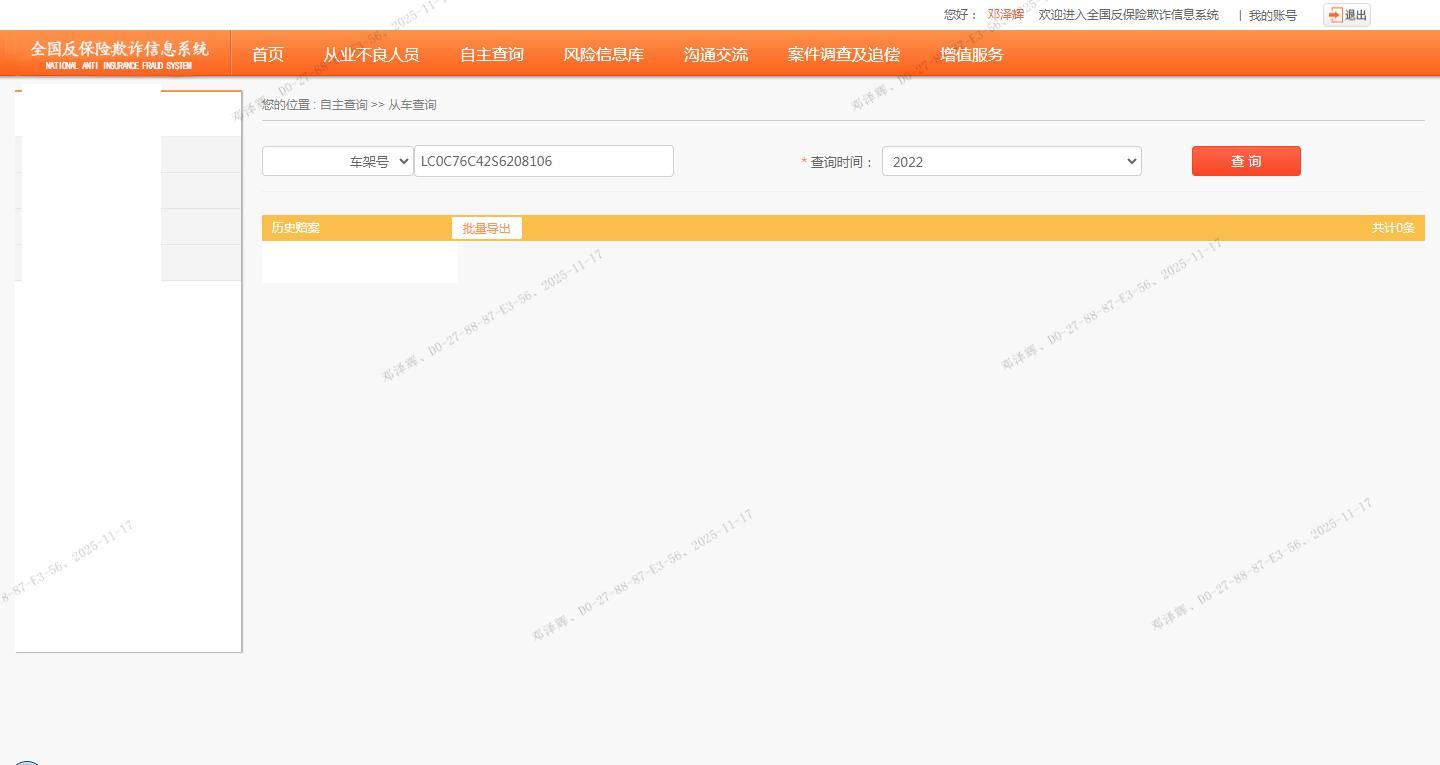Click the 全国反保险欺诈信息系统 logo
Image resolution: width=1440 pixels, height=765 pixels.
tap(119, 54)
